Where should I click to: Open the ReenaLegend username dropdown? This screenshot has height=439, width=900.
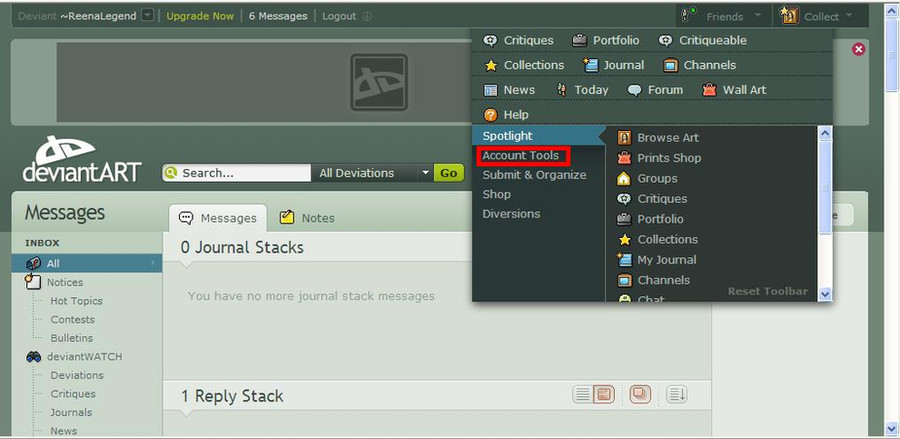(148, 16)
